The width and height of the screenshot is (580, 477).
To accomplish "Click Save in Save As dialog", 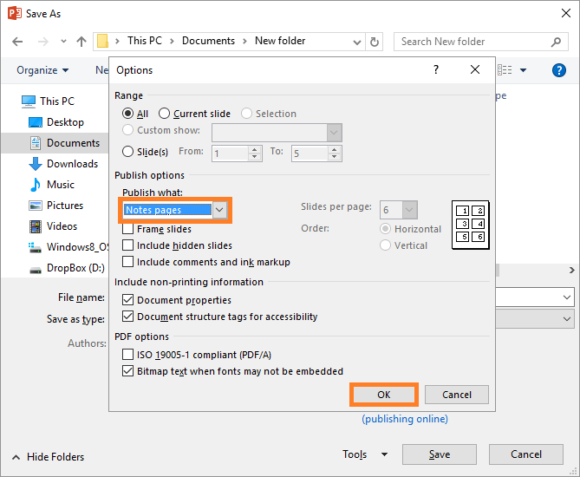I will 439,454.
